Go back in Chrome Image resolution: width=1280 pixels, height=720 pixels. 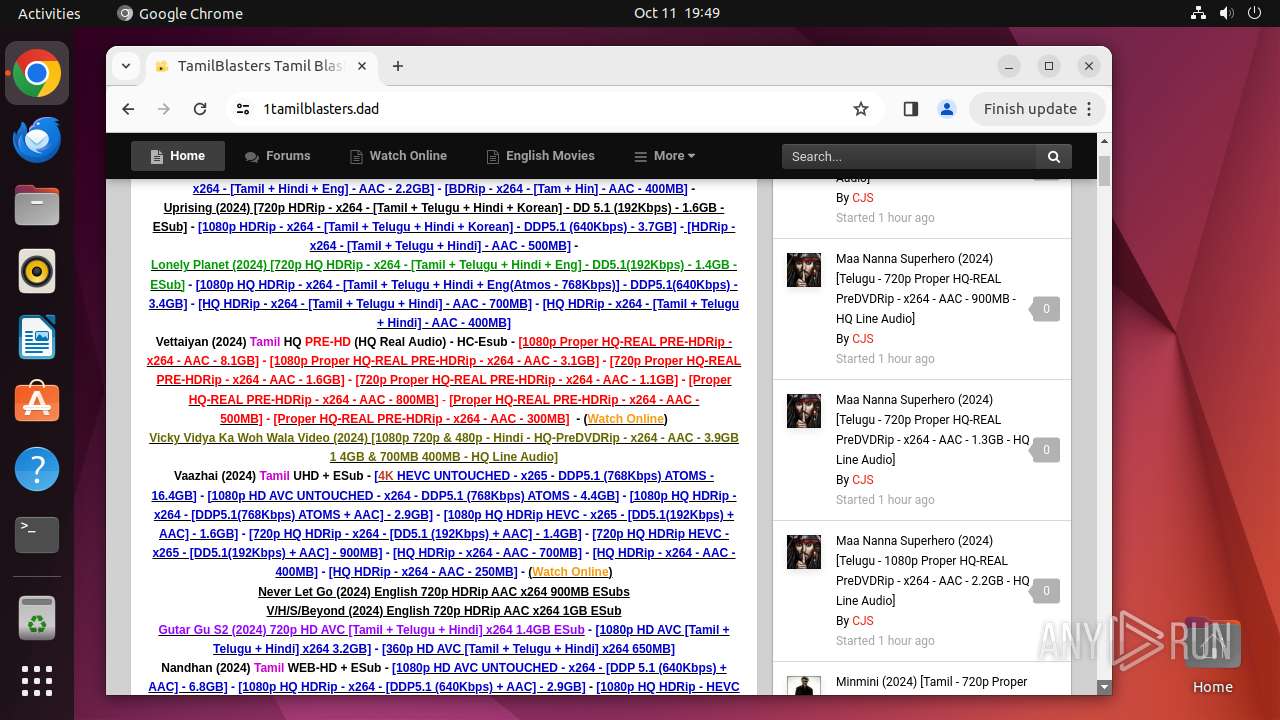coord(128,109)
